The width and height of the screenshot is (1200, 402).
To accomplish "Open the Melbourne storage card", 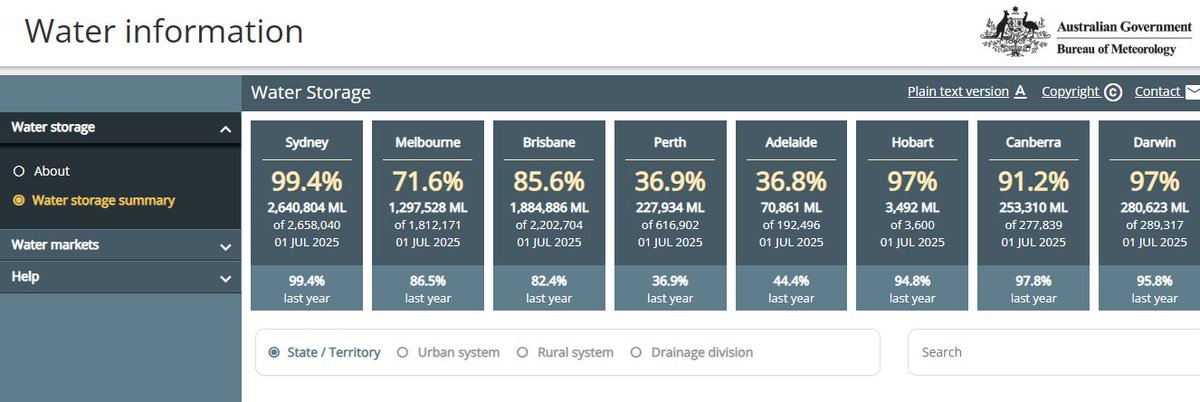I will (428, 217).
